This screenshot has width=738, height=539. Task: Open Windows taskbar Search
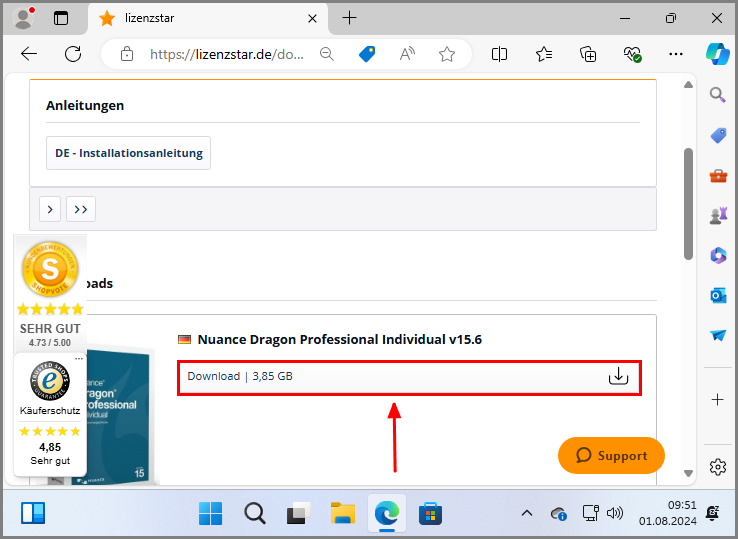click(255, 513)
